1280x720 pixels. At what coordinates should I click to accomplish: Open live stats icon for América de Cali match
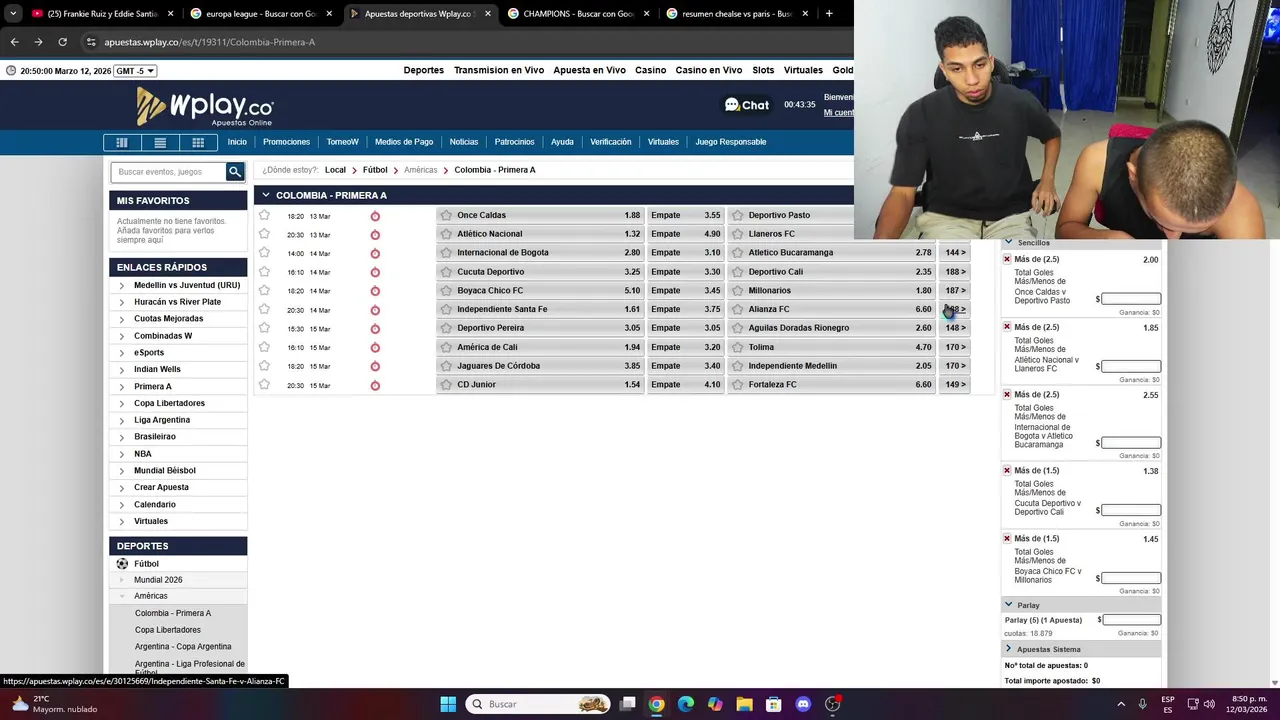pos(375,348)
